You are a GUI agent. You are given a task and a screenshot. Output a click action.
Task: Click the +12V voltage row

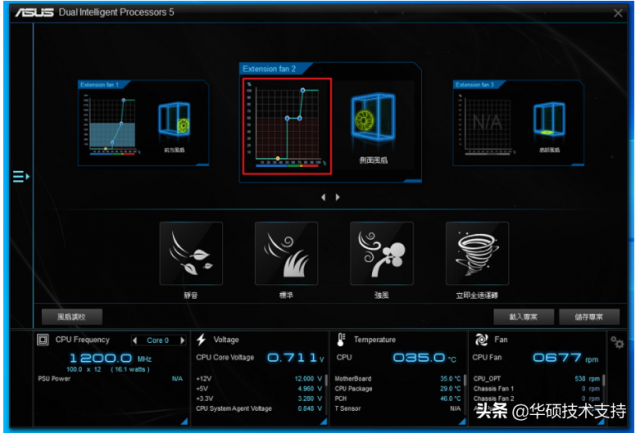click(x=259, y=379)
